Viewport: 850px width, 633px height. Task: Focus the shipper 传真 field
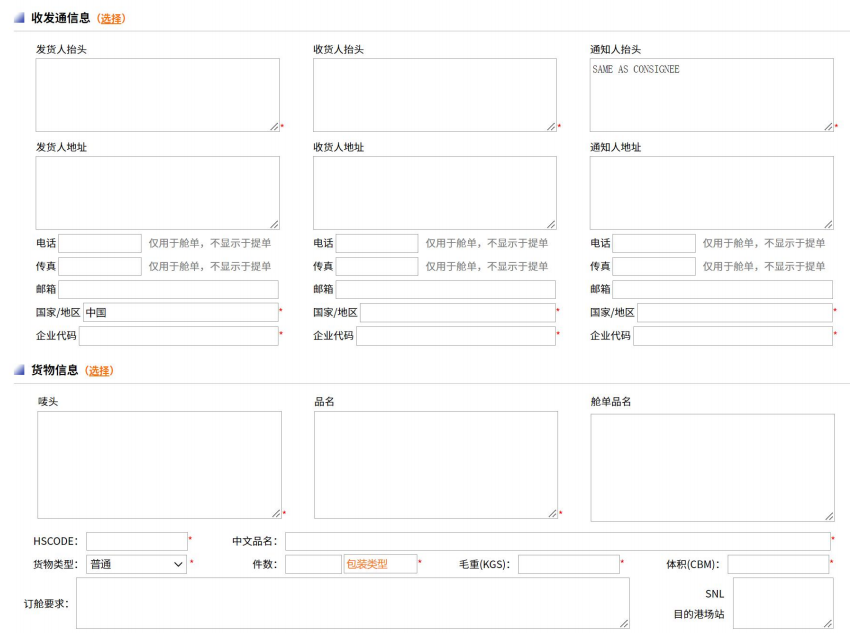[100, 267]
